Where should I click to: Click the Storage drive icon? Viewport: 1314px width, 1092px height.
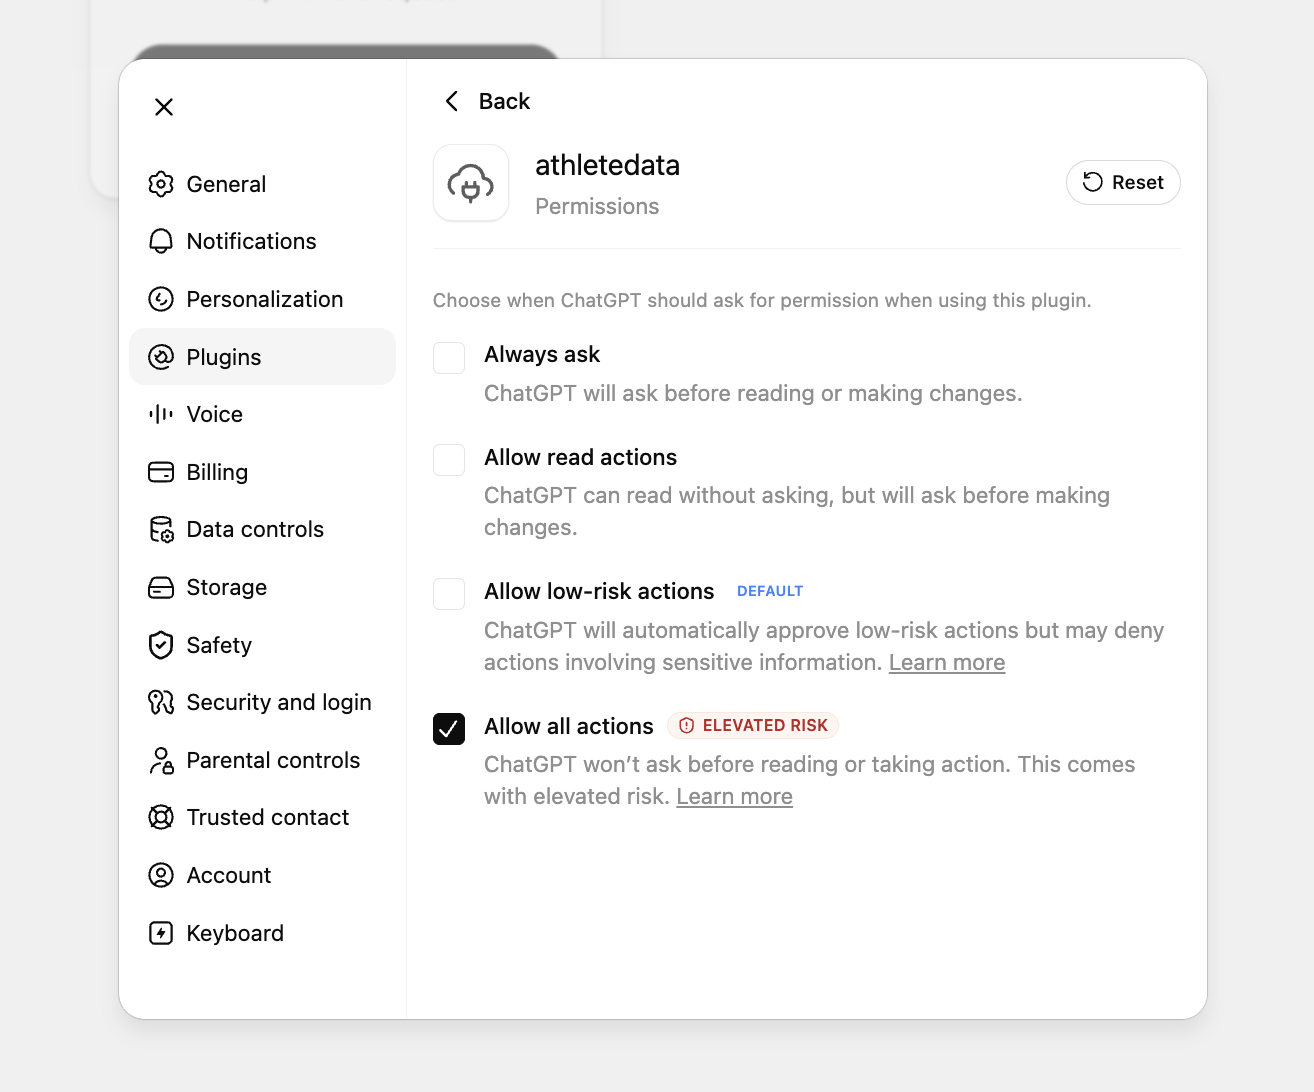pyautogui.click(x=161, y=587)
